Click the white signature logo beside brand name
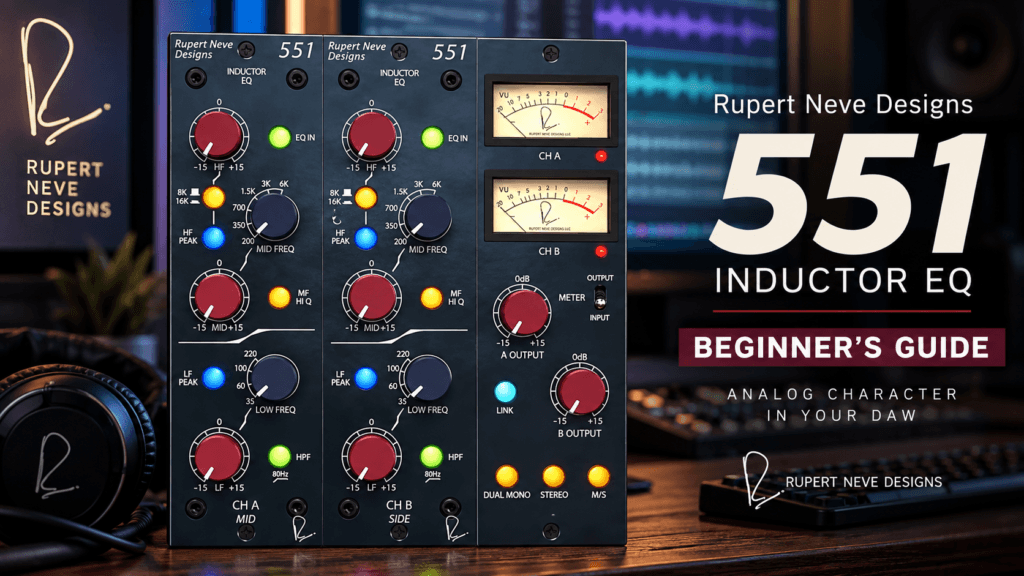Image resolution: width=1024 pixels, height=576 pixels. 761,480
